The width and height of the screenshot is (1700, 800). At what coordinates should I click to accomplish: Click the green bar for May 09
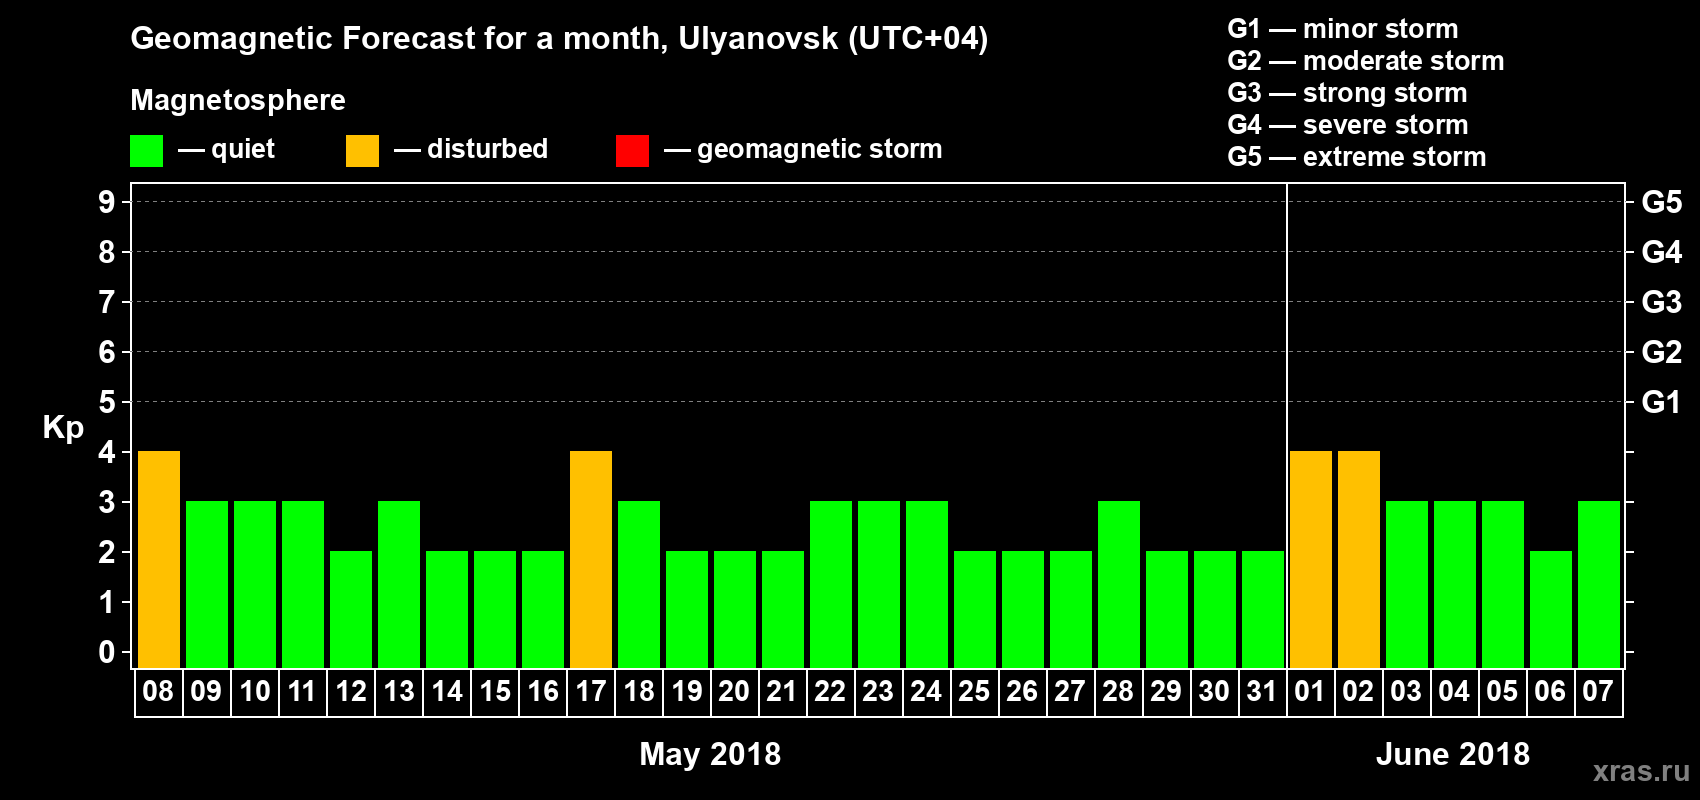coord(207,584)
